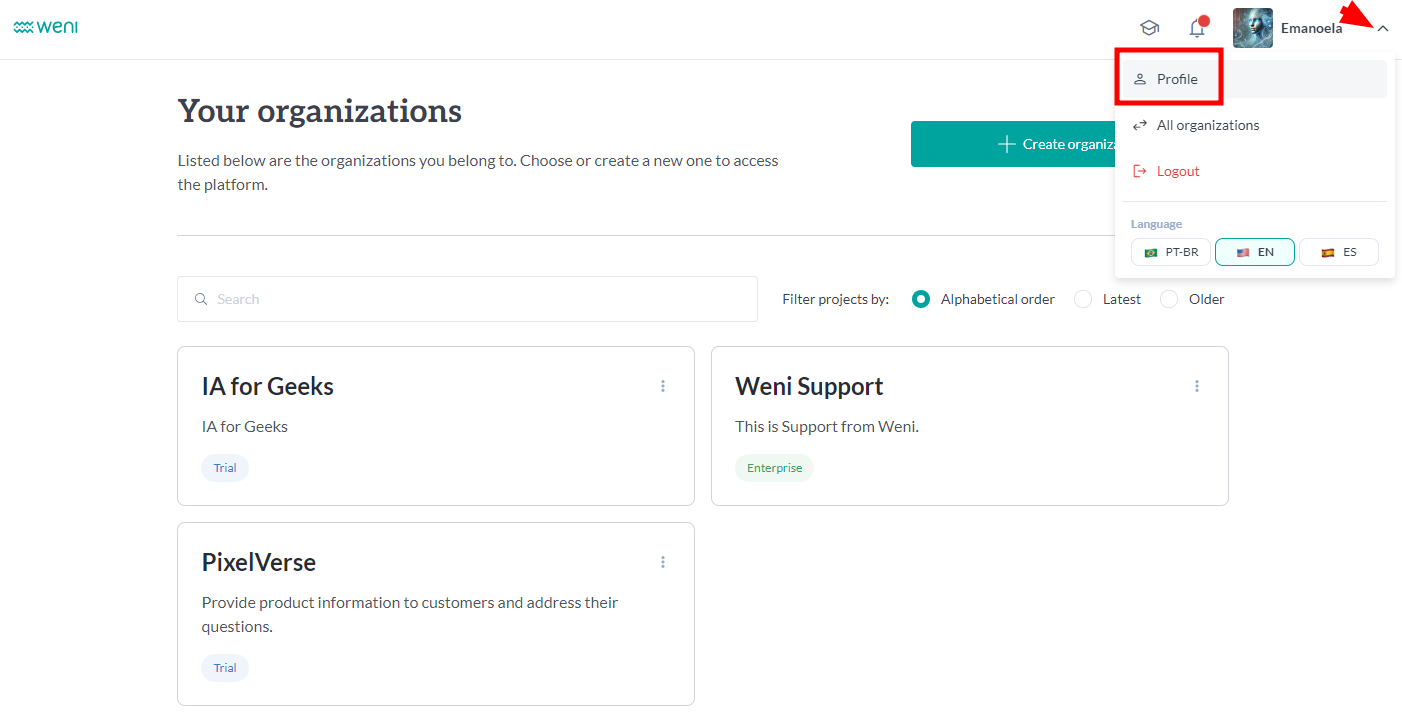Click the Create organization button
The height and width of the screenshot is (714, 1402).
coord(1012,144)
